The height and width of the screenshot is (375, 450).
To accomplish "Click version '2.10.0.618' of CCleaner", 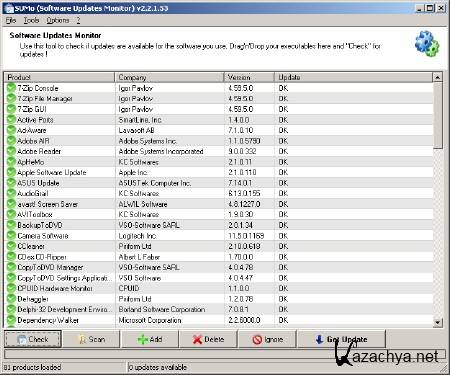I will 244,246.
